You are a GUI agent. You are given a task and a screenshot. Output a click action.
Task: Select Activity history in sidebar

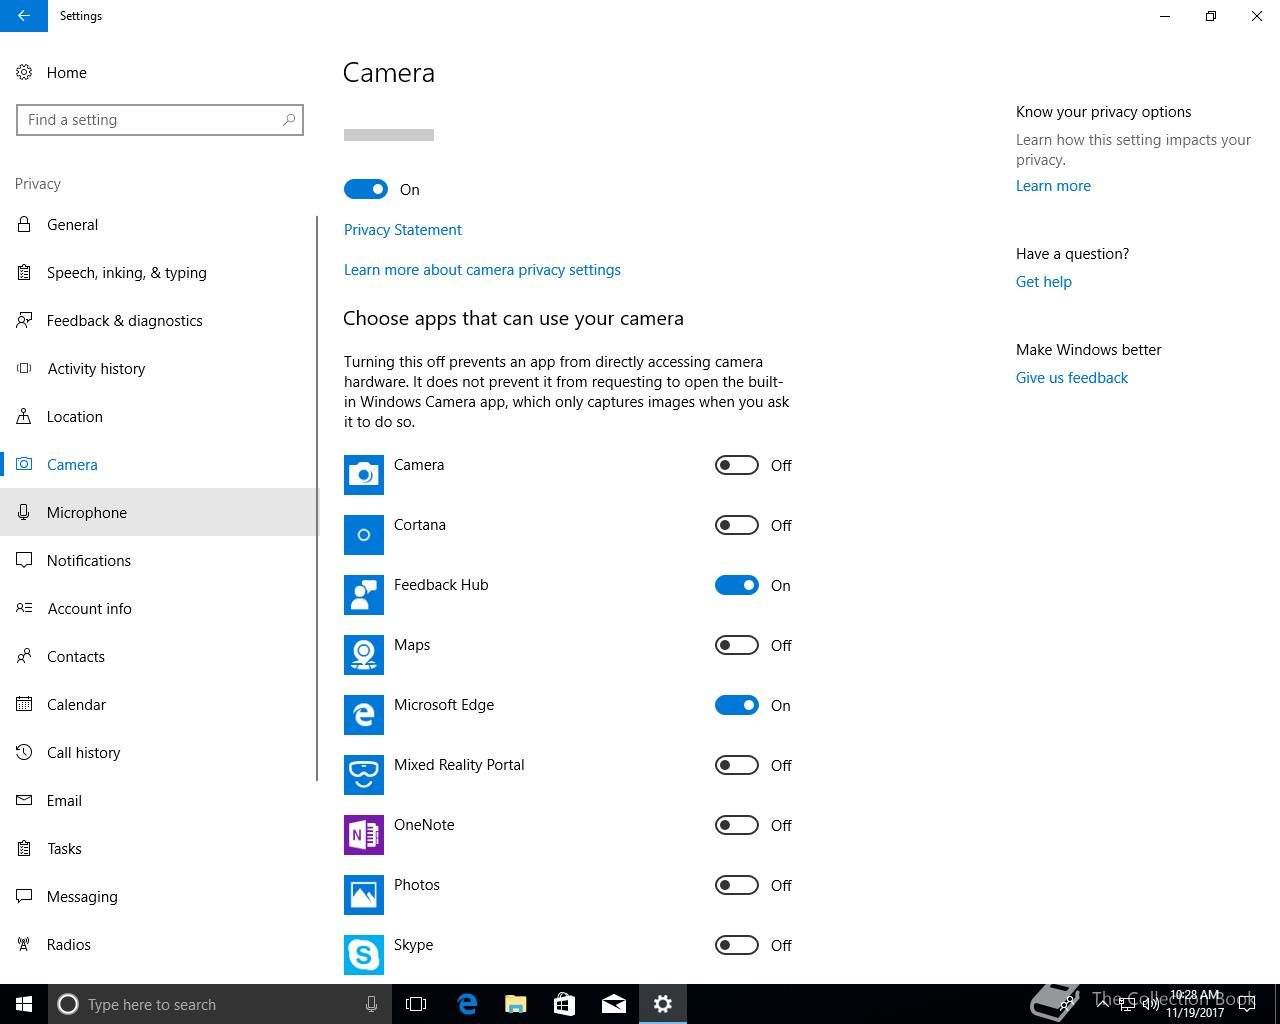coord(158,368)
